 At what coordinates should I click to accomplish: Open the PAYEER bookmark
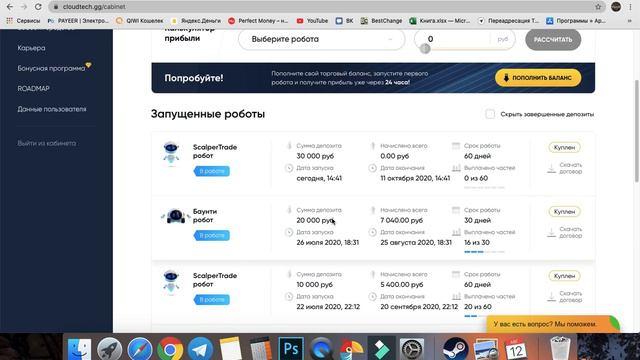78,20
